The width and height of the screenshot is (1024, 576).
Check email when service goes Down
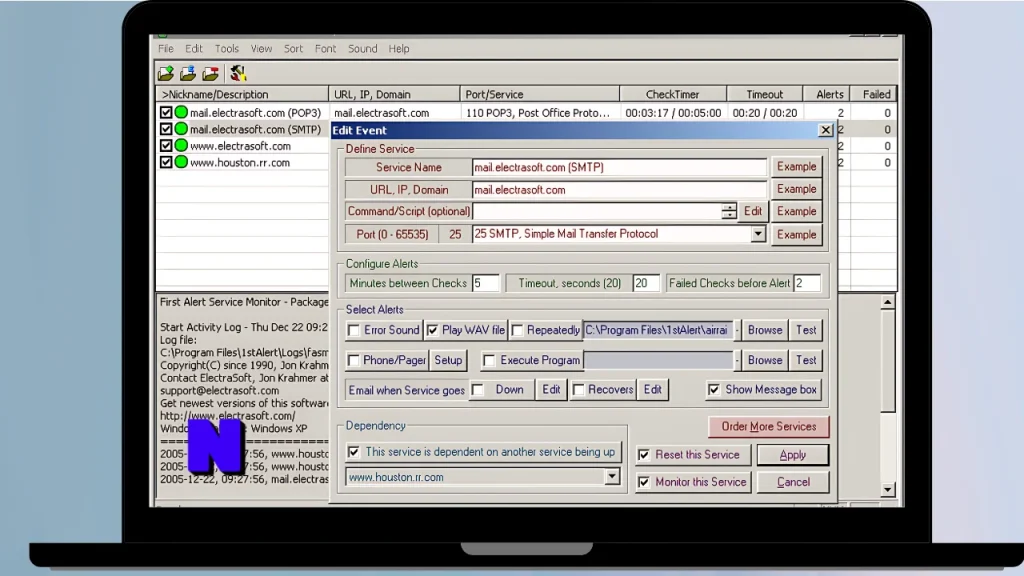478,390
